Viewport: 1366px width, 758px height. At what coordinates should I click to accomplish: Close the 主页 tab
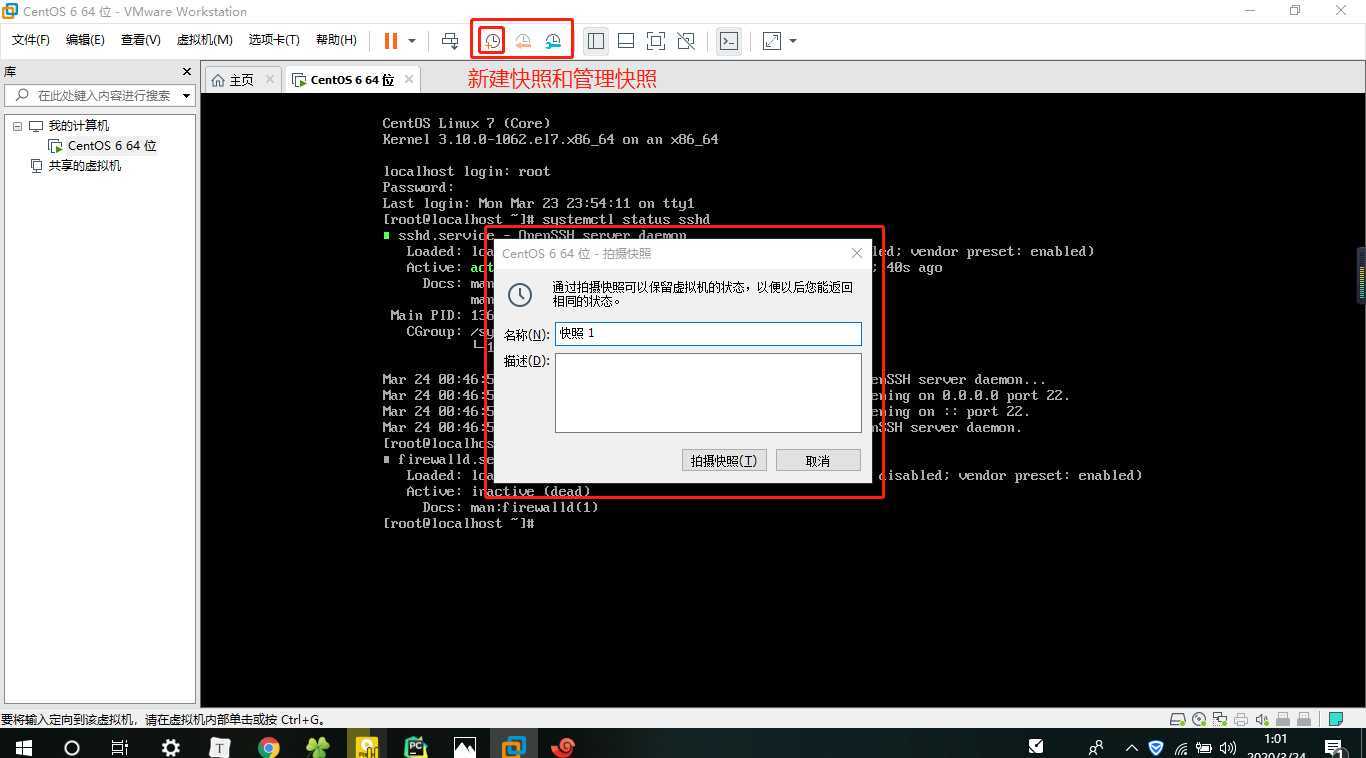[x=270, y=79]
